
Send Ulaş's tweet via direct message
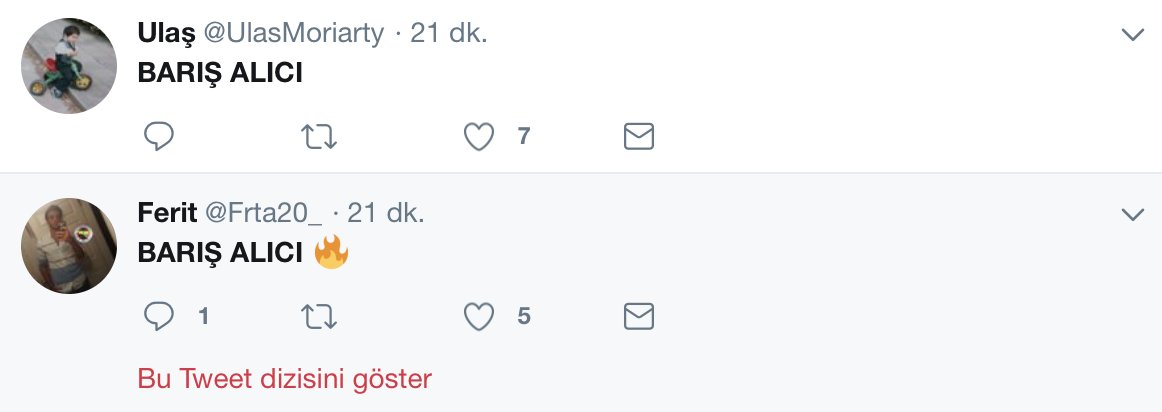(x=639, y=136)
